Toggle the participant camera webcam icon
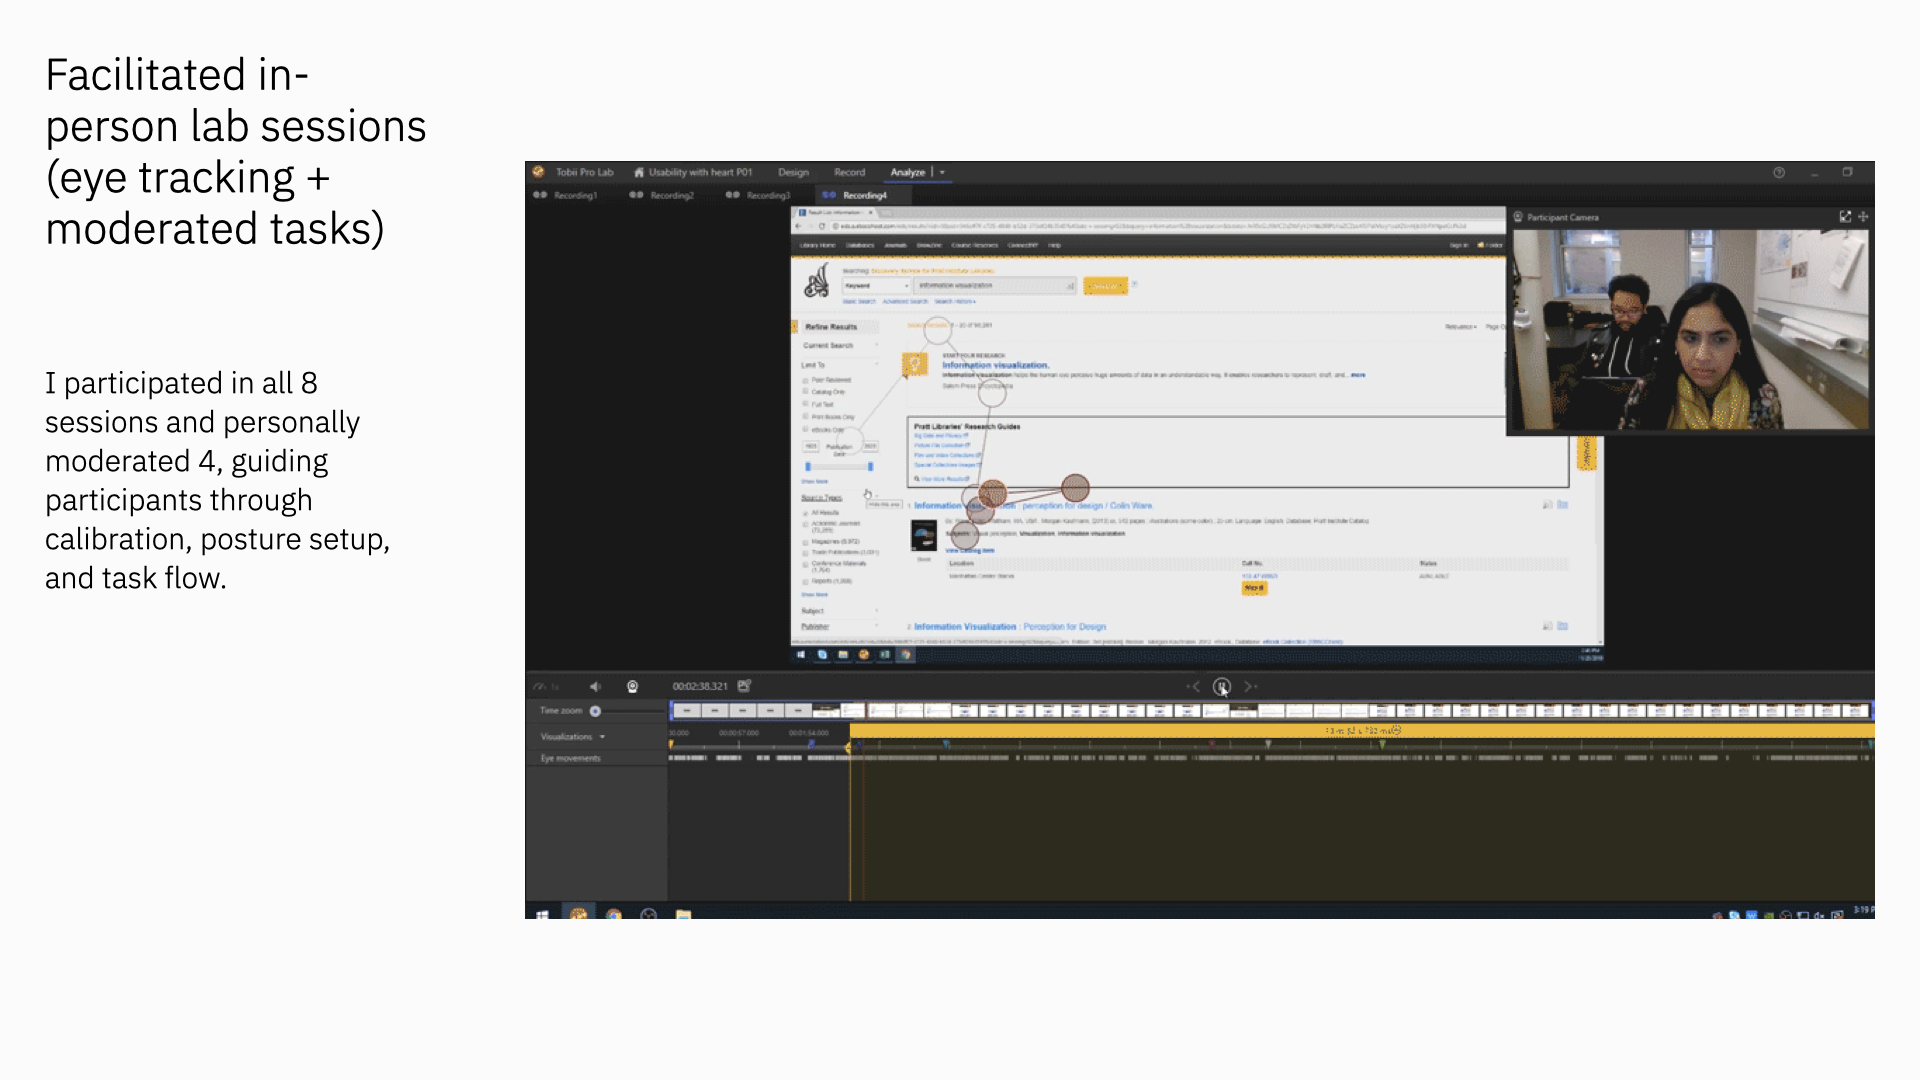 pos(632,686)
